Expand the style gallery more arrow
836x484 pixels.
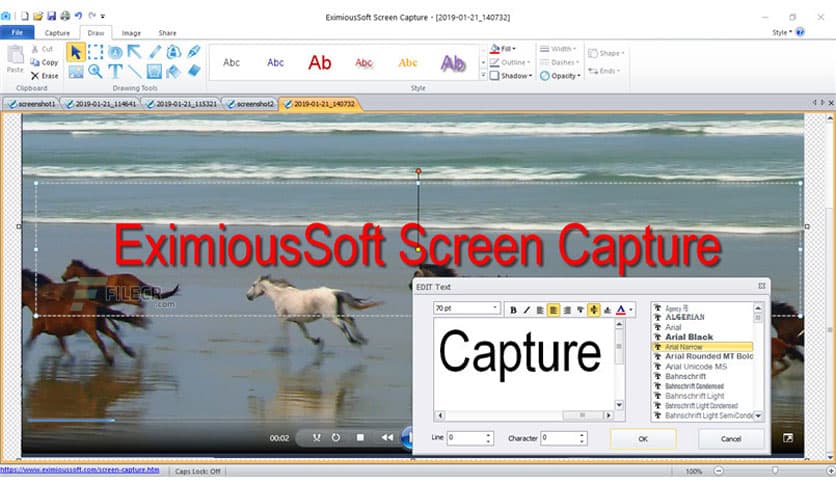(x=484, y=75)
